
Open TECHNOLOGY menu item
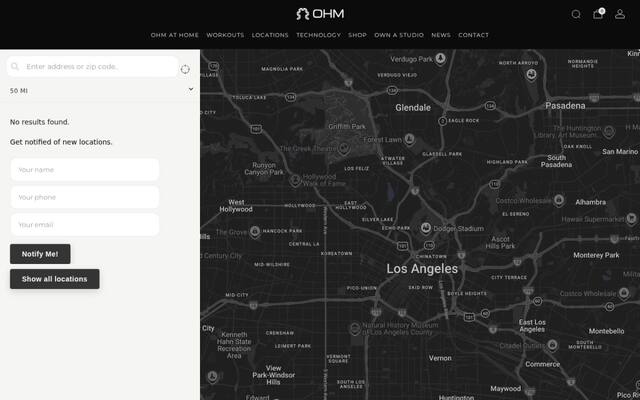318,35
